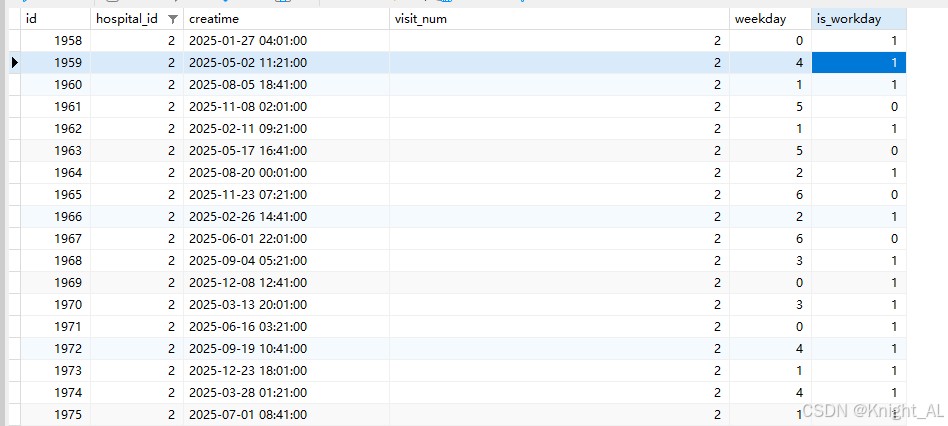Viewport: 948px width, 426px height.
Task: Click creatime value 2025-11-08 02:01:00
Action: click(x=248, y=107)
